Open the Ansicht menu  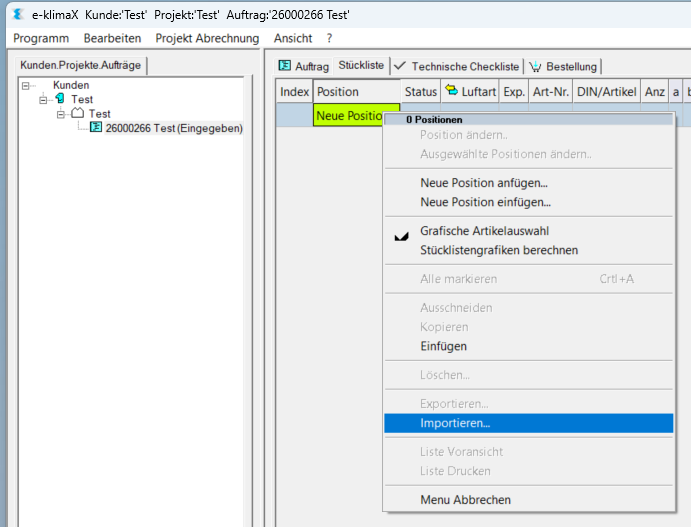point(293,38)
